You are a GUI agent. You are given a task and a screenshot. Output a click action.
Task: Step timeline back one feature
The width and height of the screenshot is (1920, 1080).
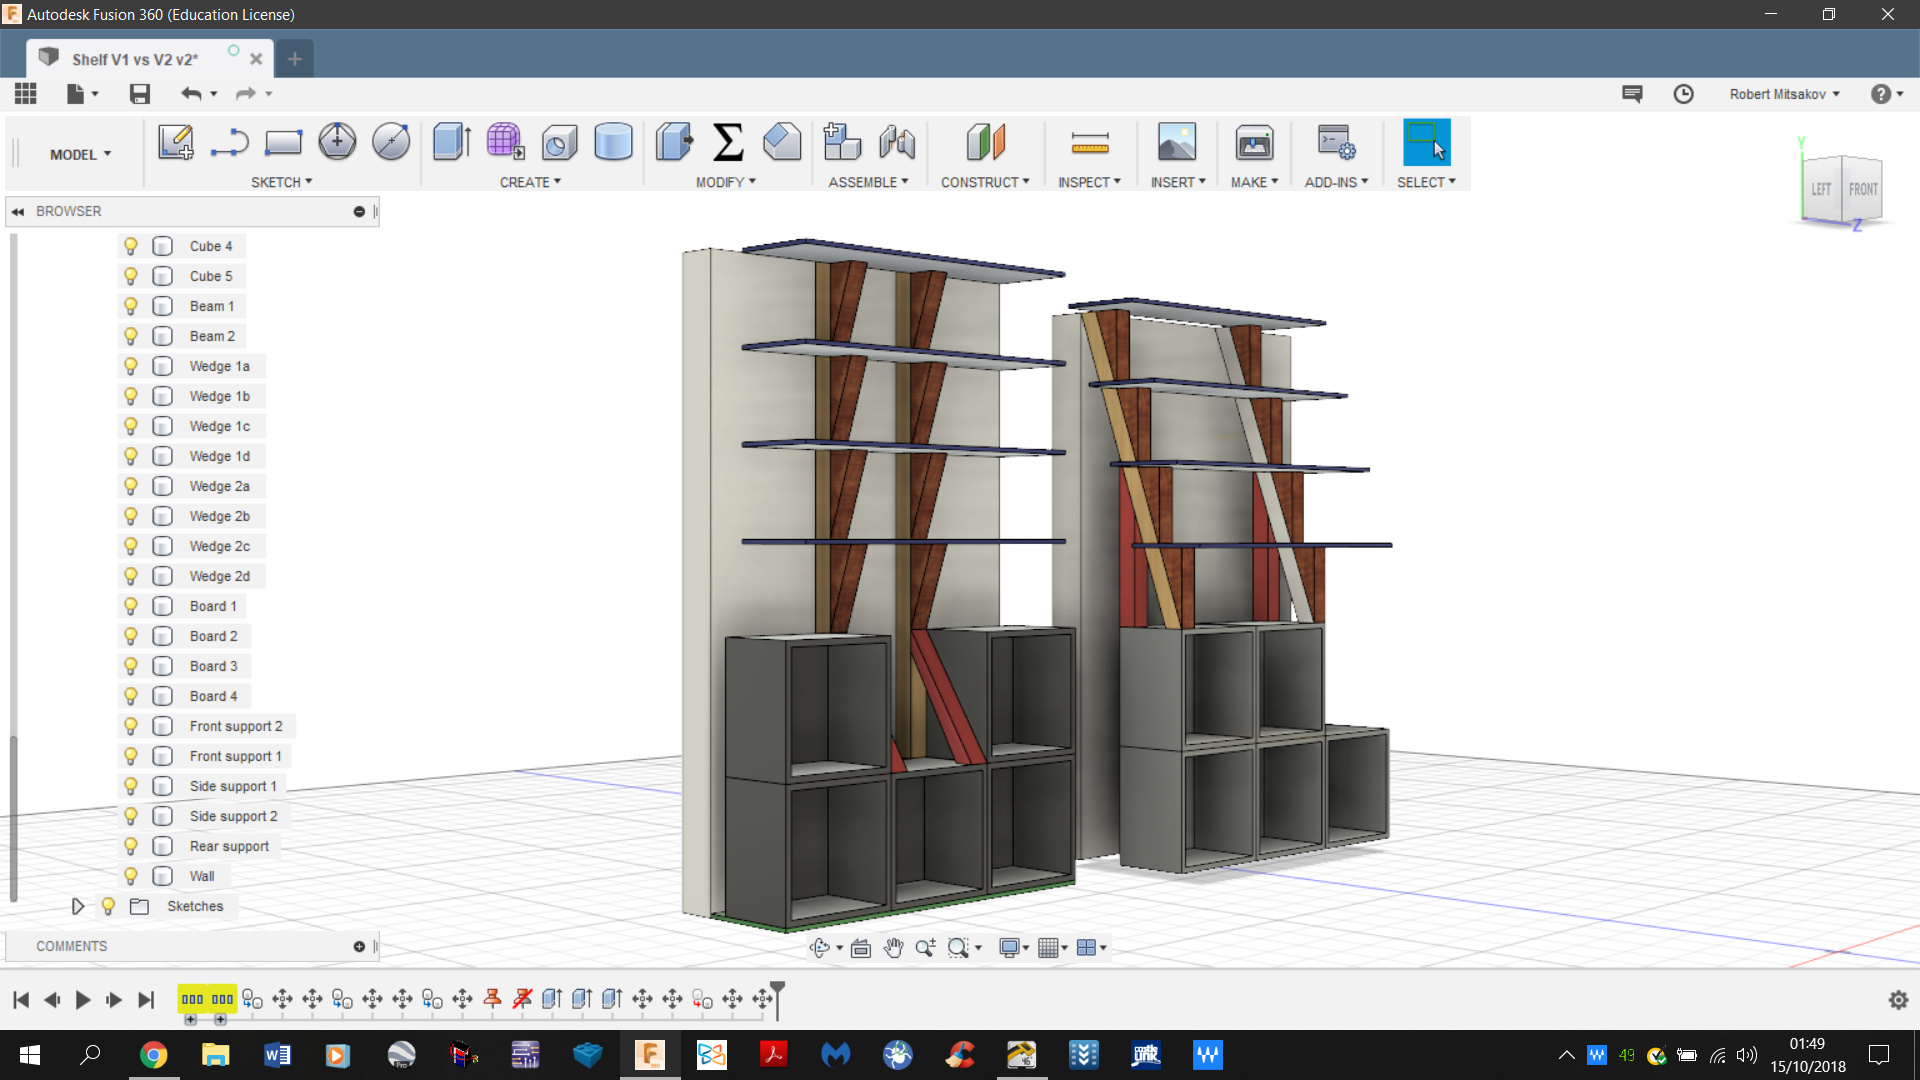[x=52, y=1000]
